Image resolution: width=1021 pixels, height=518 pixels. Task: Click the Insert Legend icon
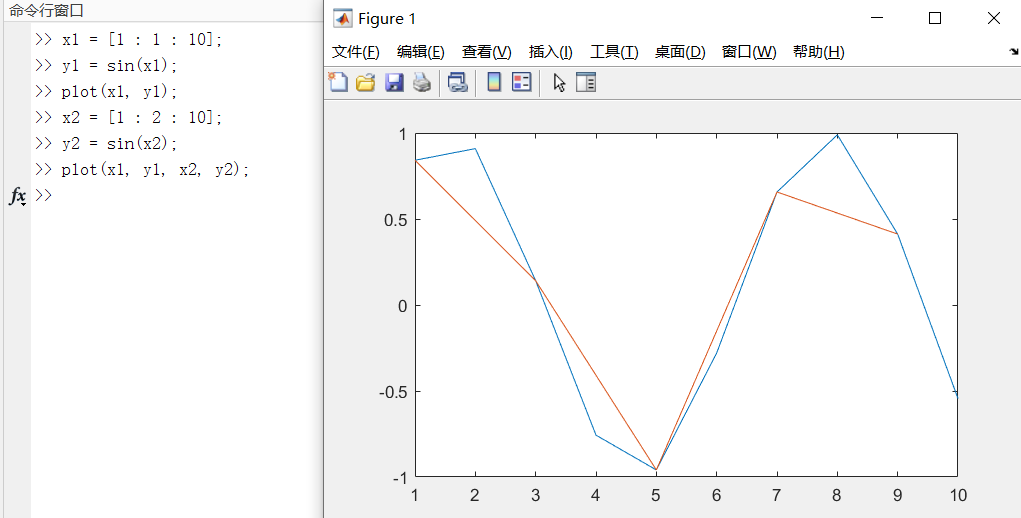(522, 82)
